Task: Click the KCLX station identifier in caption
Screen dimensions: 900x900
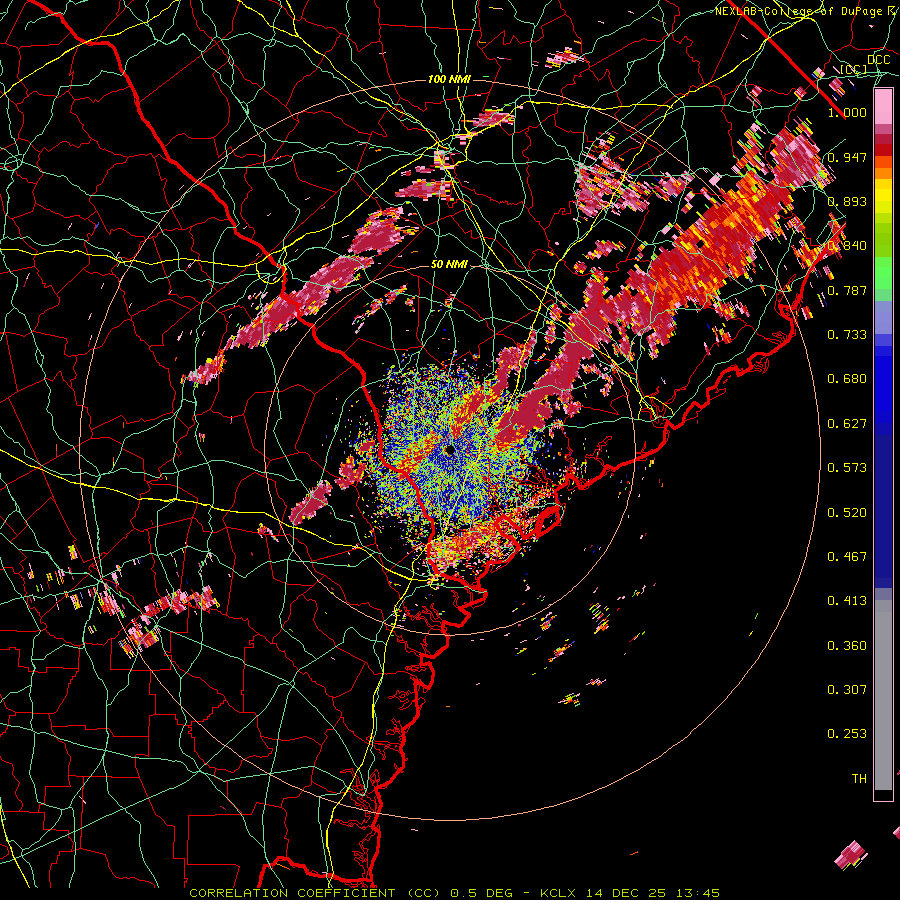Action: [558, 893]
